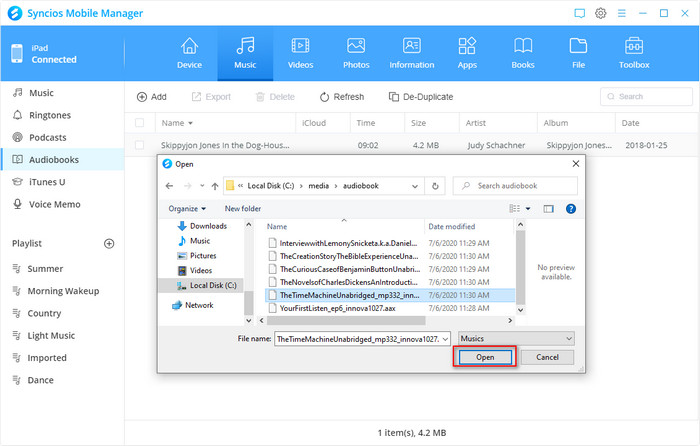Add a new playlist with plus icon
700x446 pixels.
click(109, 243)
